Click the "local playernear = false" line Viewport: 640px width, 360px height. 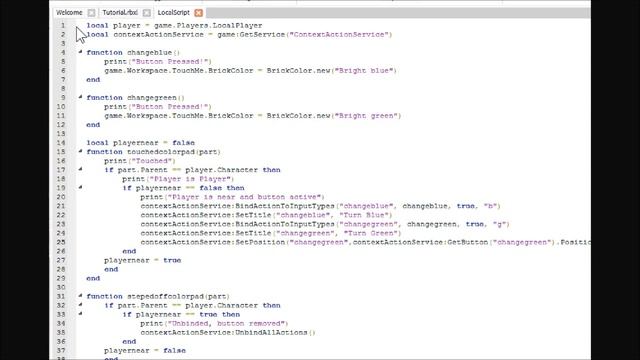coord(140,143)
